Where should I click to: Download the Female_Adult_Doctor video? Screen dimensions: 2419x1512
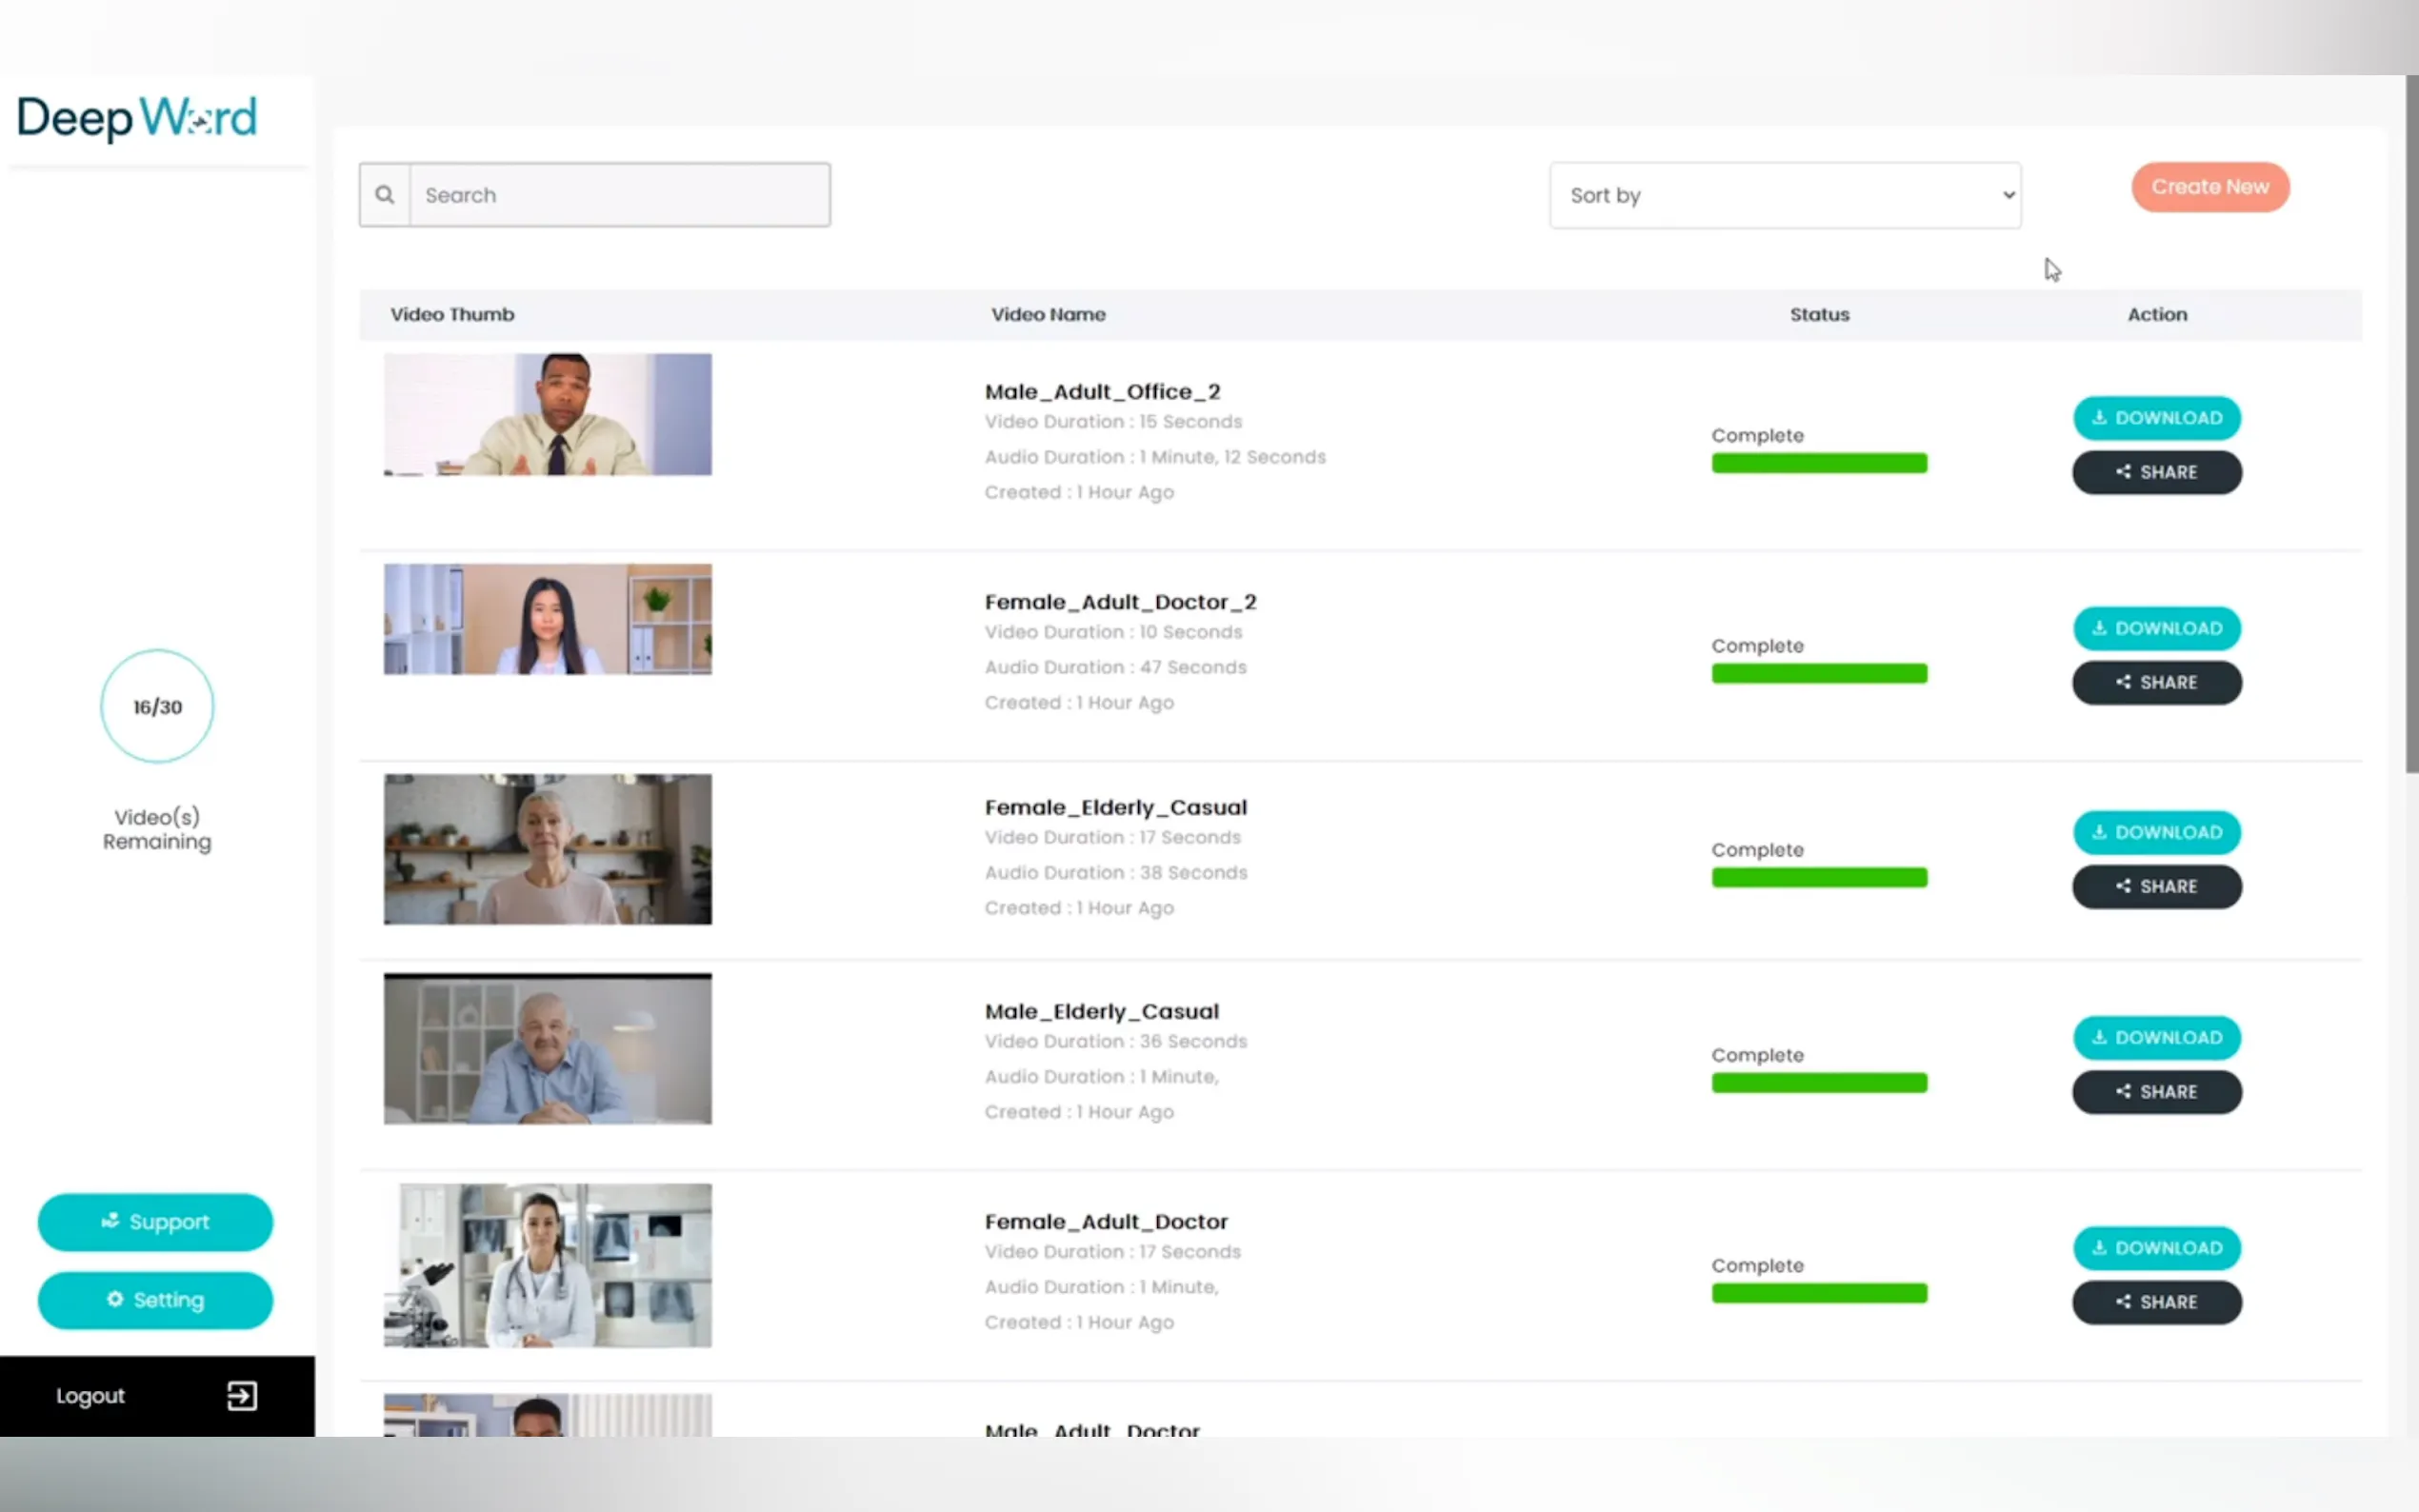click(x=2156, y=1247)
